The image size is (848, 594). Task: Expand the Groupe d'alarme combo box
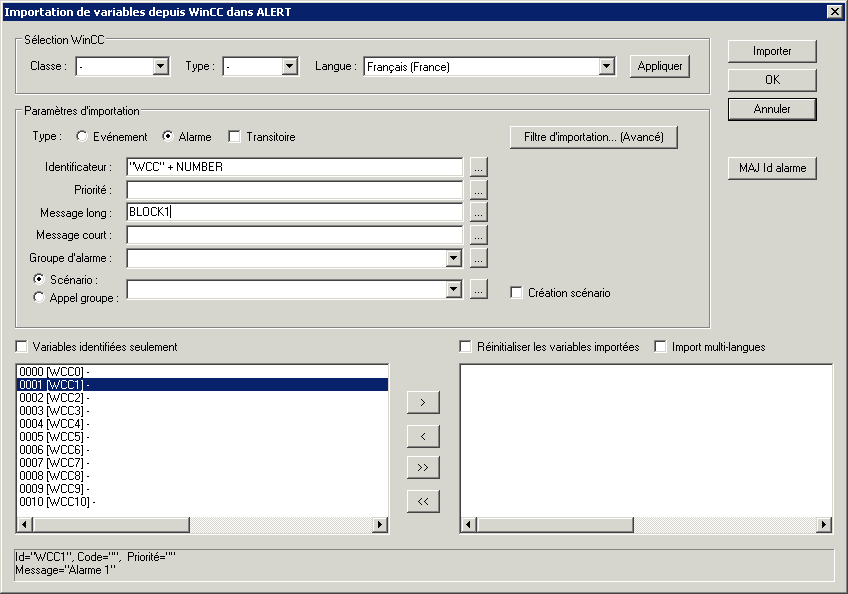coord(454,258)
